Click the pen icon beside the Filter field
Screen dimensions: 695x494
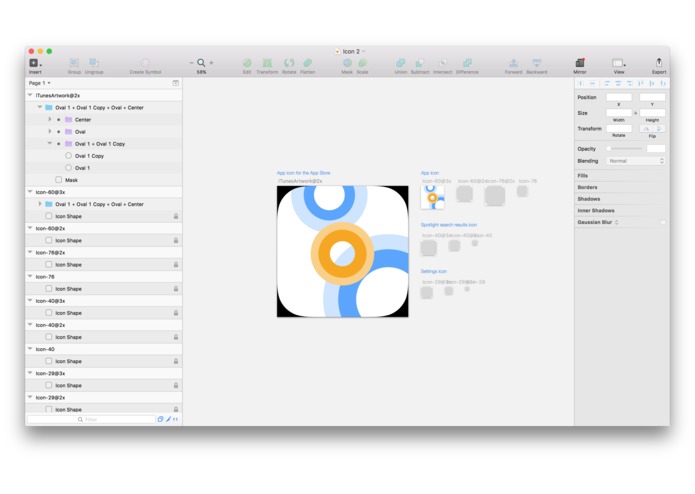coord(168,419)
